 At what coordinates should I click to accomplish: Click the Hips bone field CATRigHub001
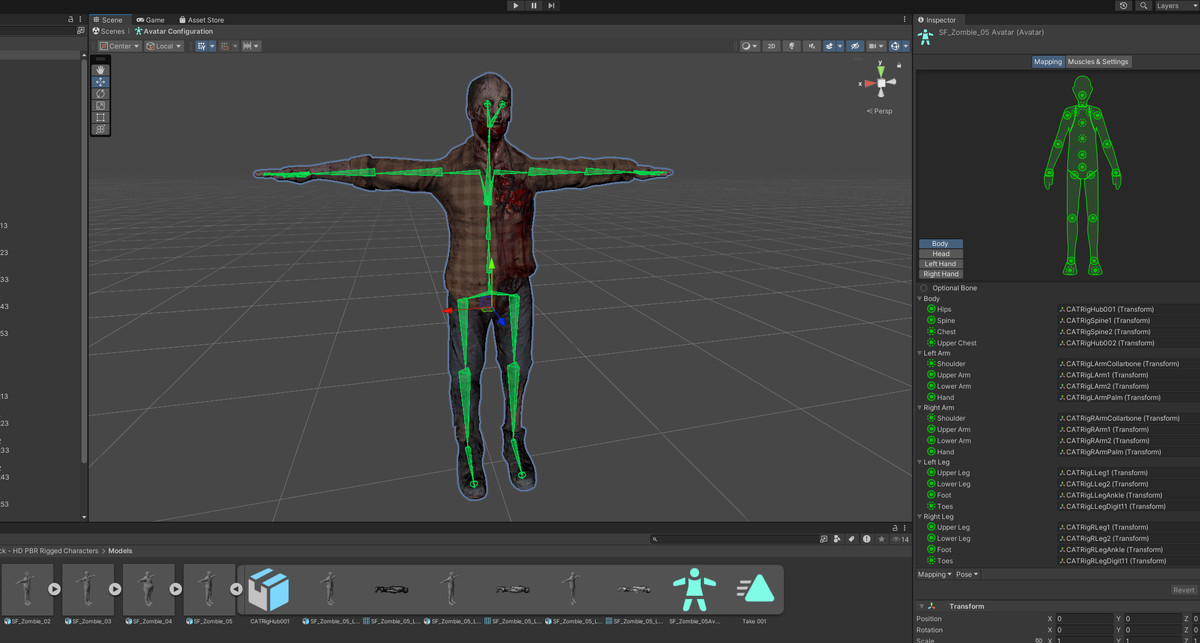(1129, 310)
